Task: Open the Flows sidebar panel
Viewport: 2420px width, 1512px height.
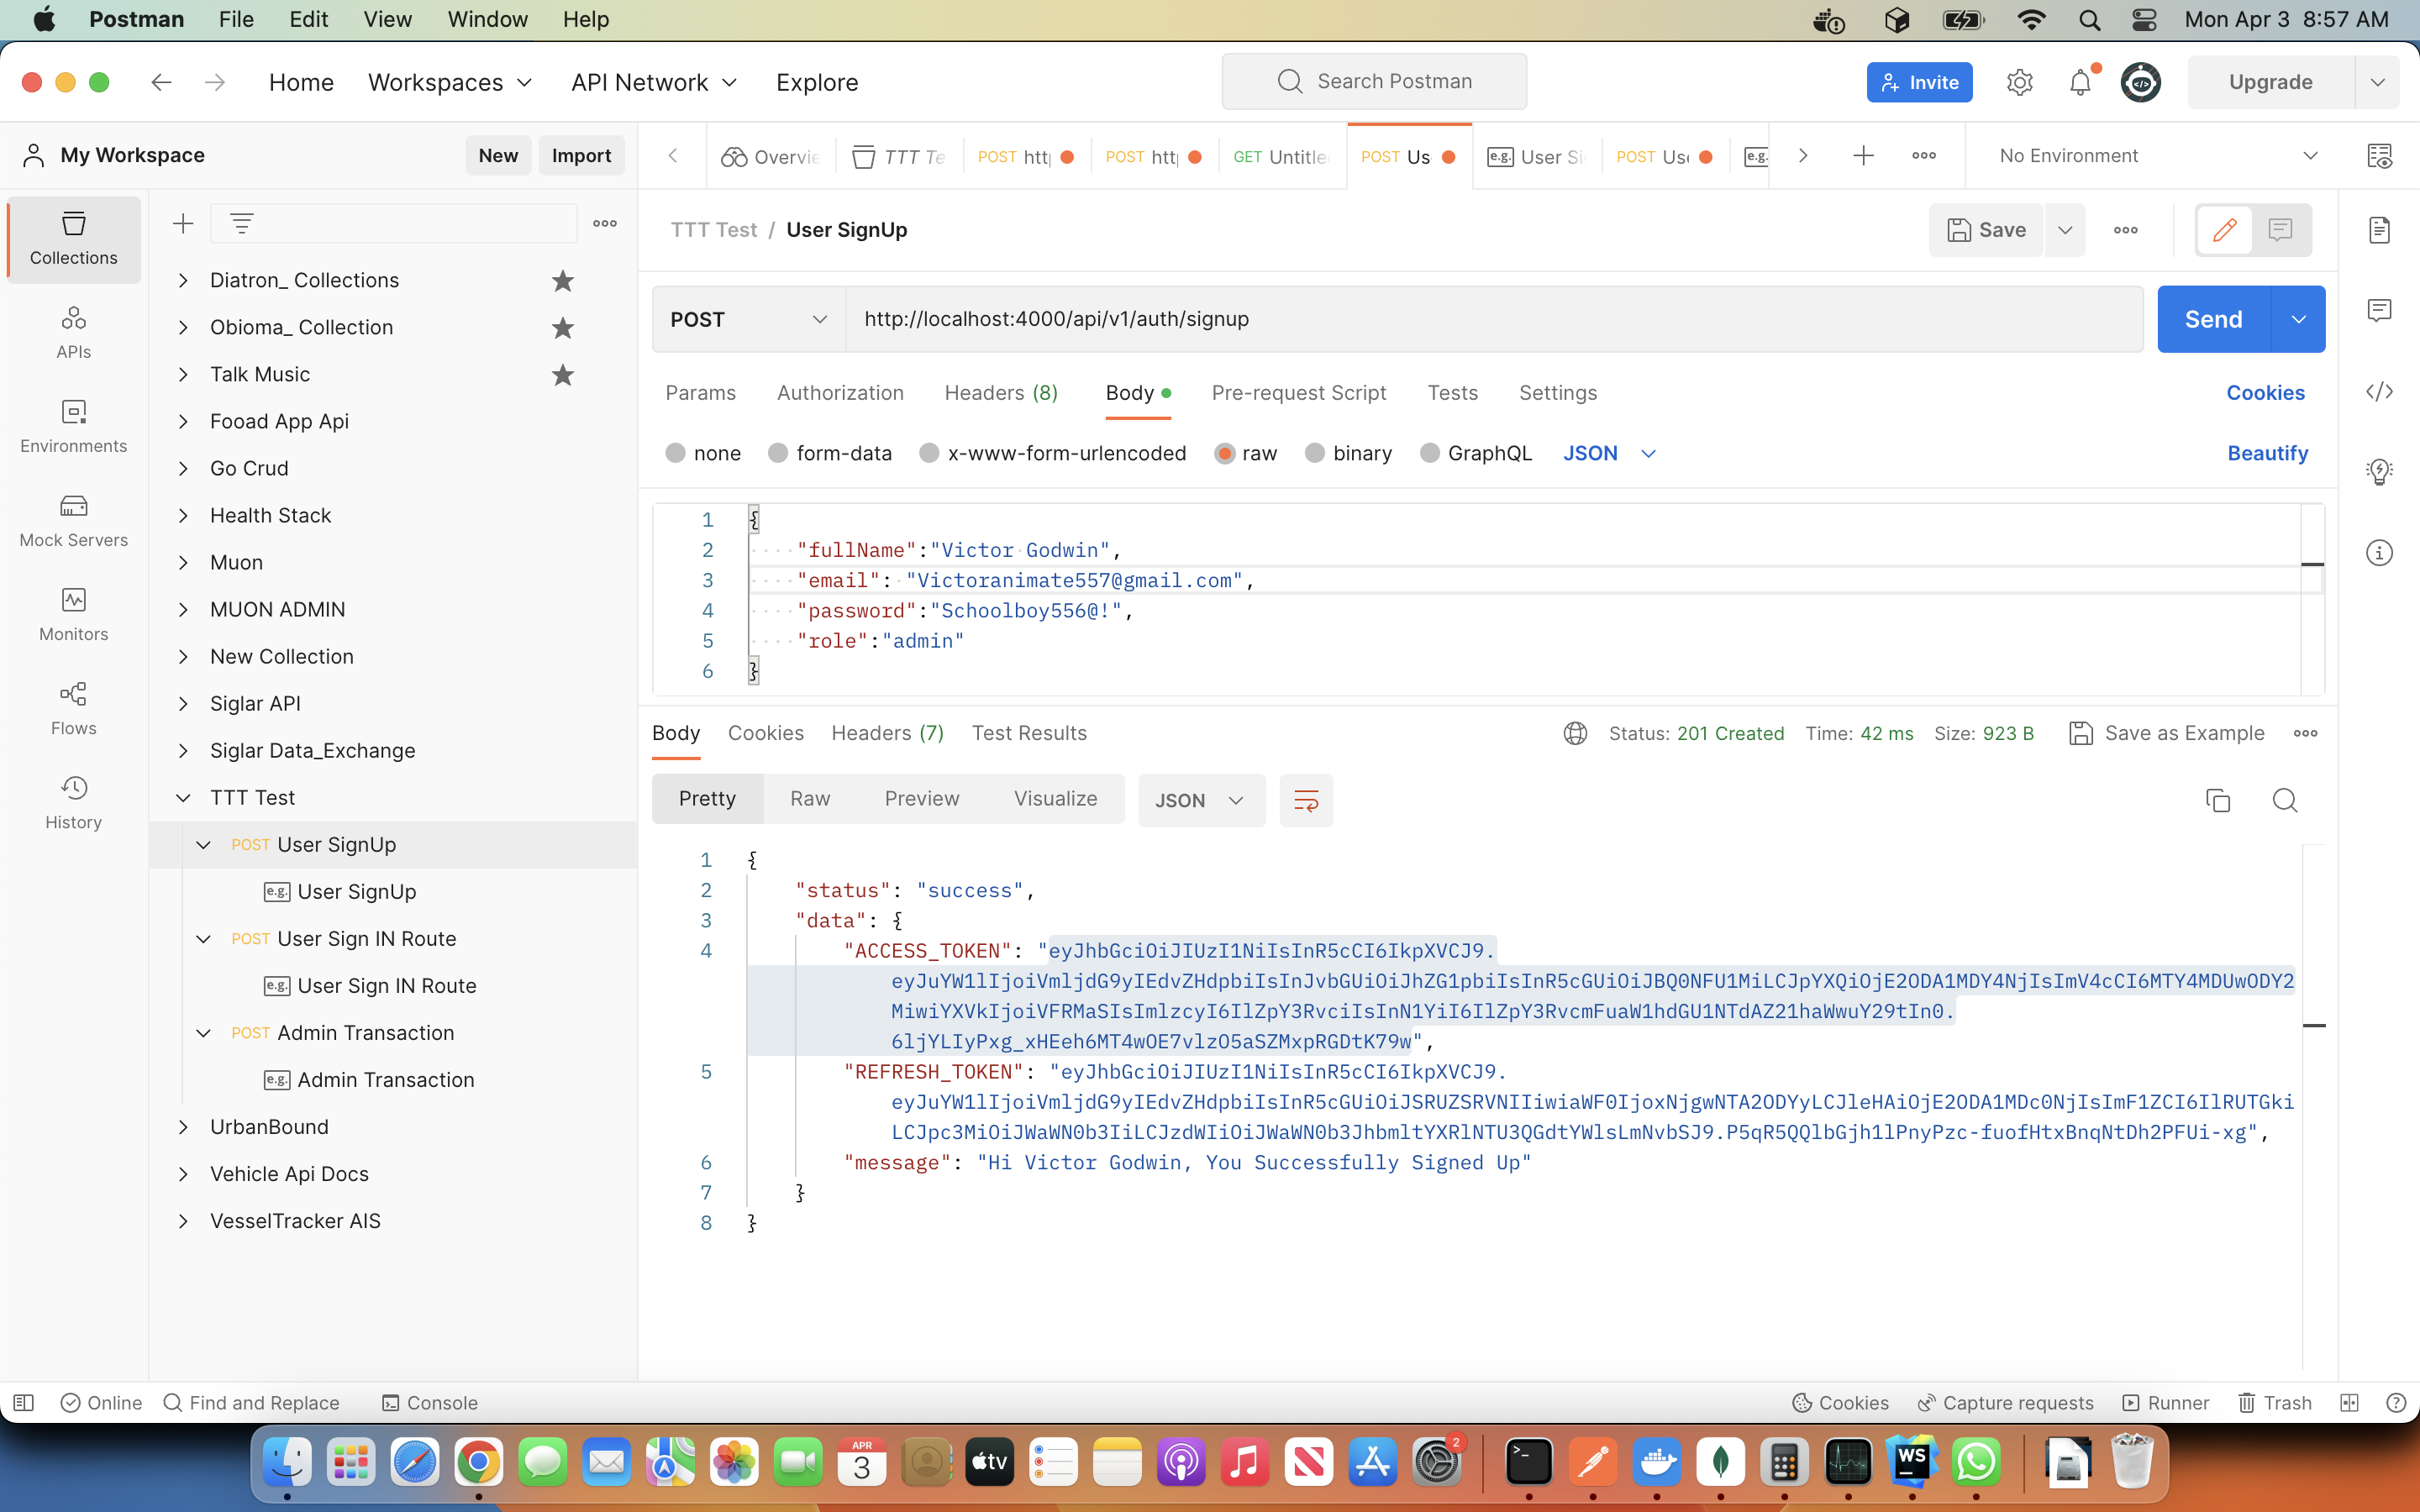Action: pos(73,709)
